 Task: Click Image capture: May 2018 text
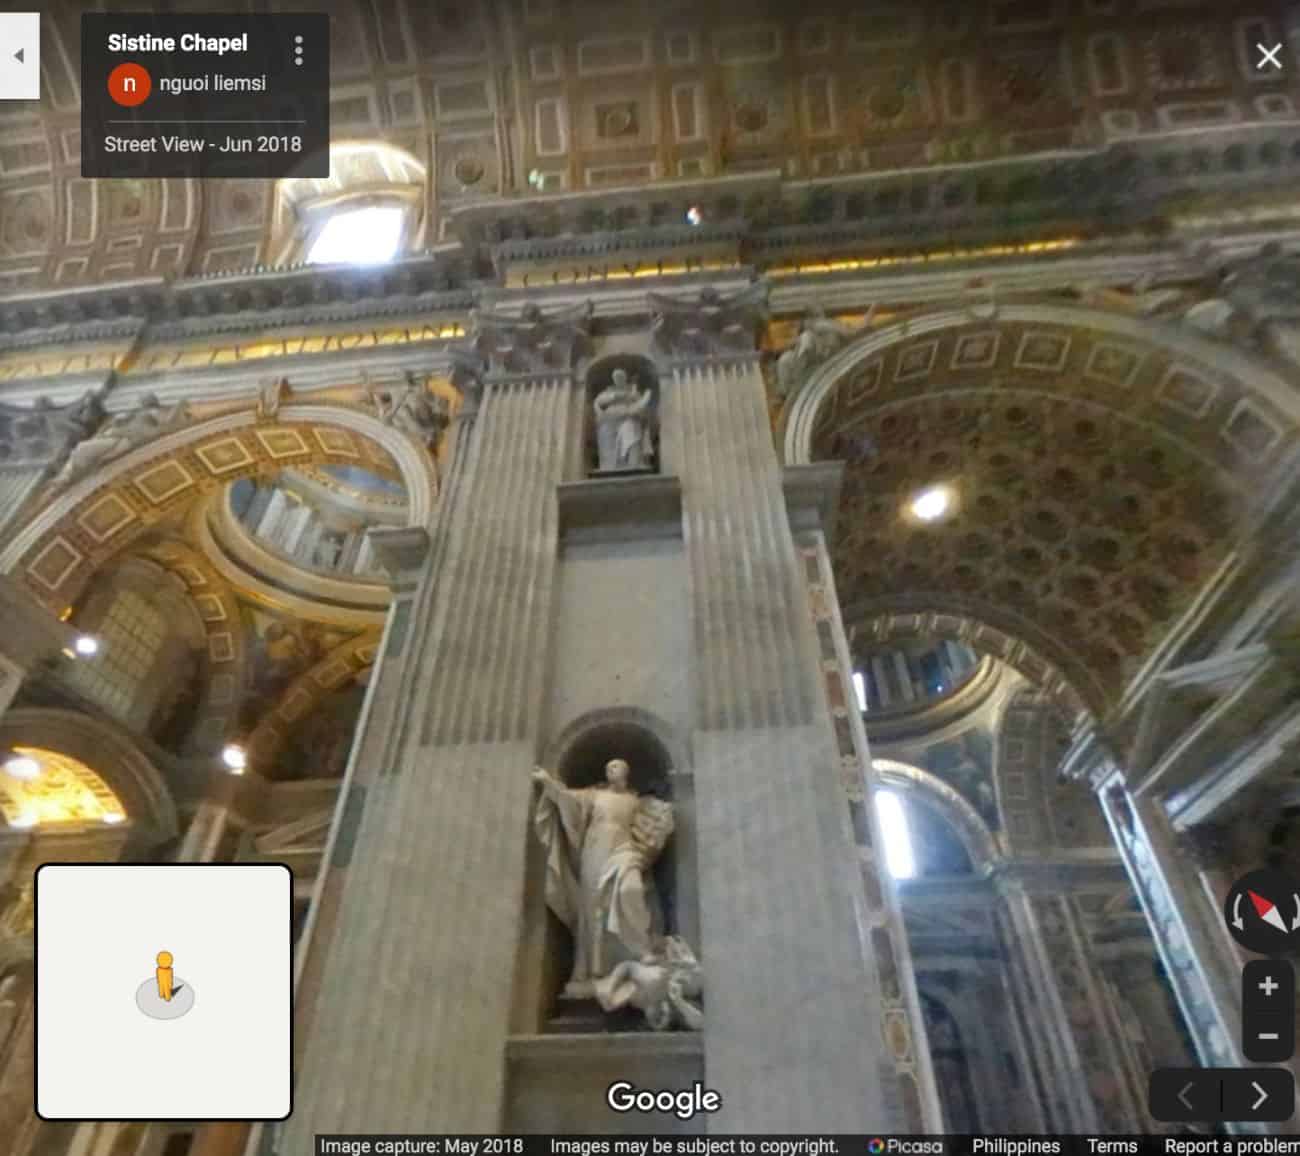click(421, 1146)
